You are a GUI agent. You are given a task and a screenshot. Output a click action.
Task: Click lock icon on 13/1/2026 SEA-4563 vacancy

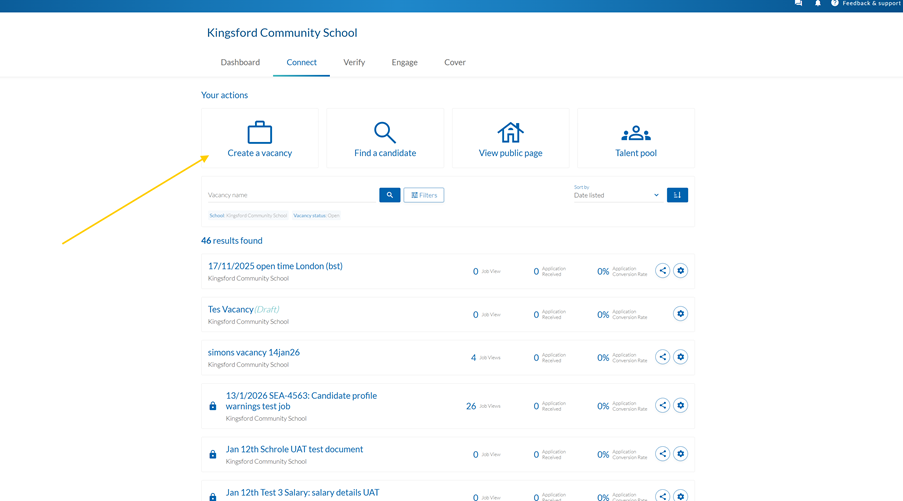213,406
